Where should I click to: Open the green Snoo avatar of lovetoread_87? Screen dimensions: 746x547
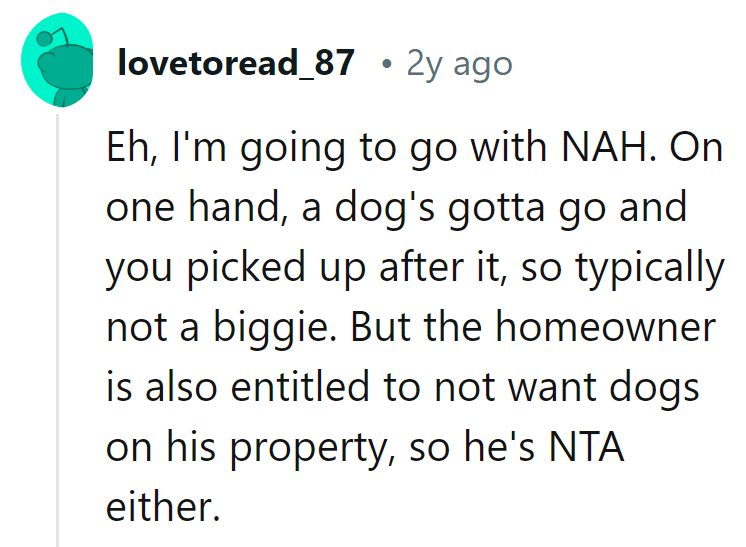point(57,60)
